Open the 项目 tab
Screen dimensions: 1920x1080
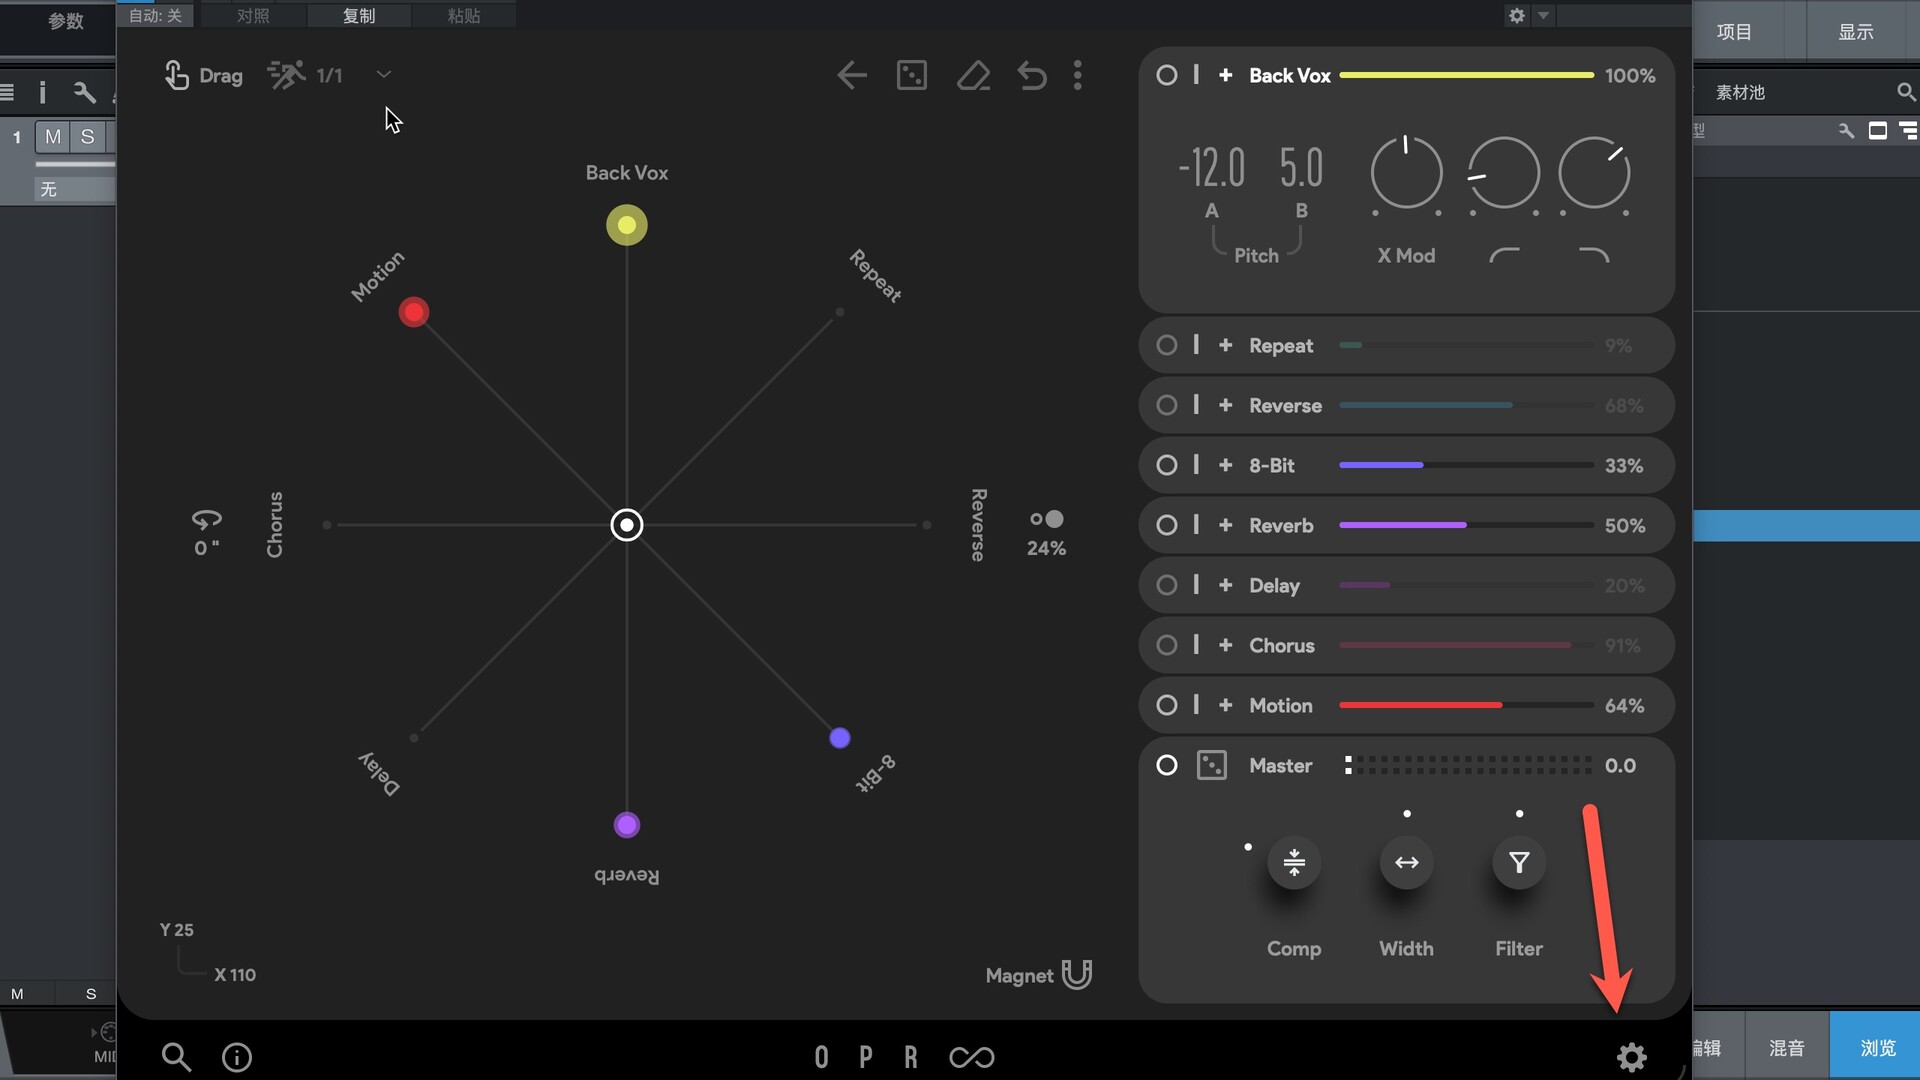pyautogui.click(x=1734, y=31)
